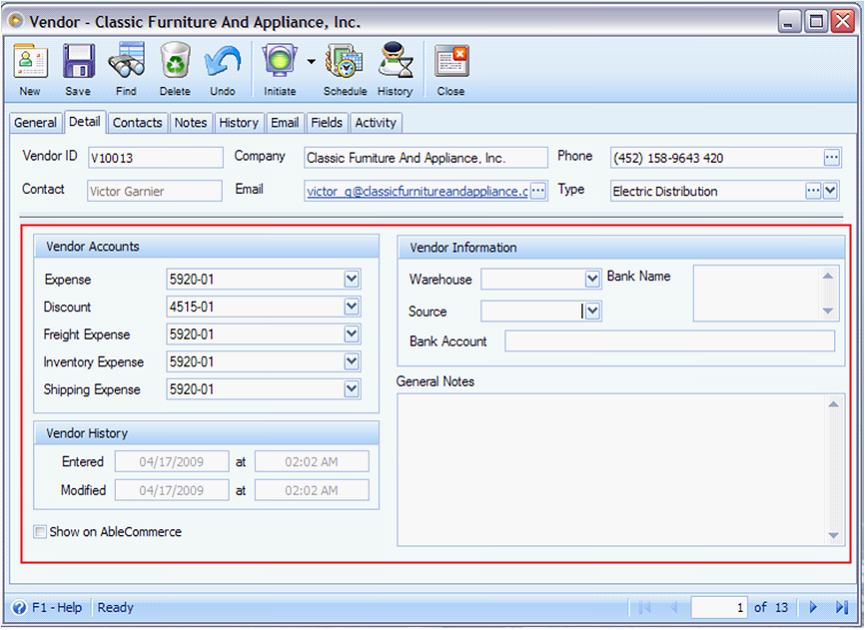This screenshot has height=630, width=865.
Task: Click ellipsis button beside Phone field
Action: click(831, 158)
